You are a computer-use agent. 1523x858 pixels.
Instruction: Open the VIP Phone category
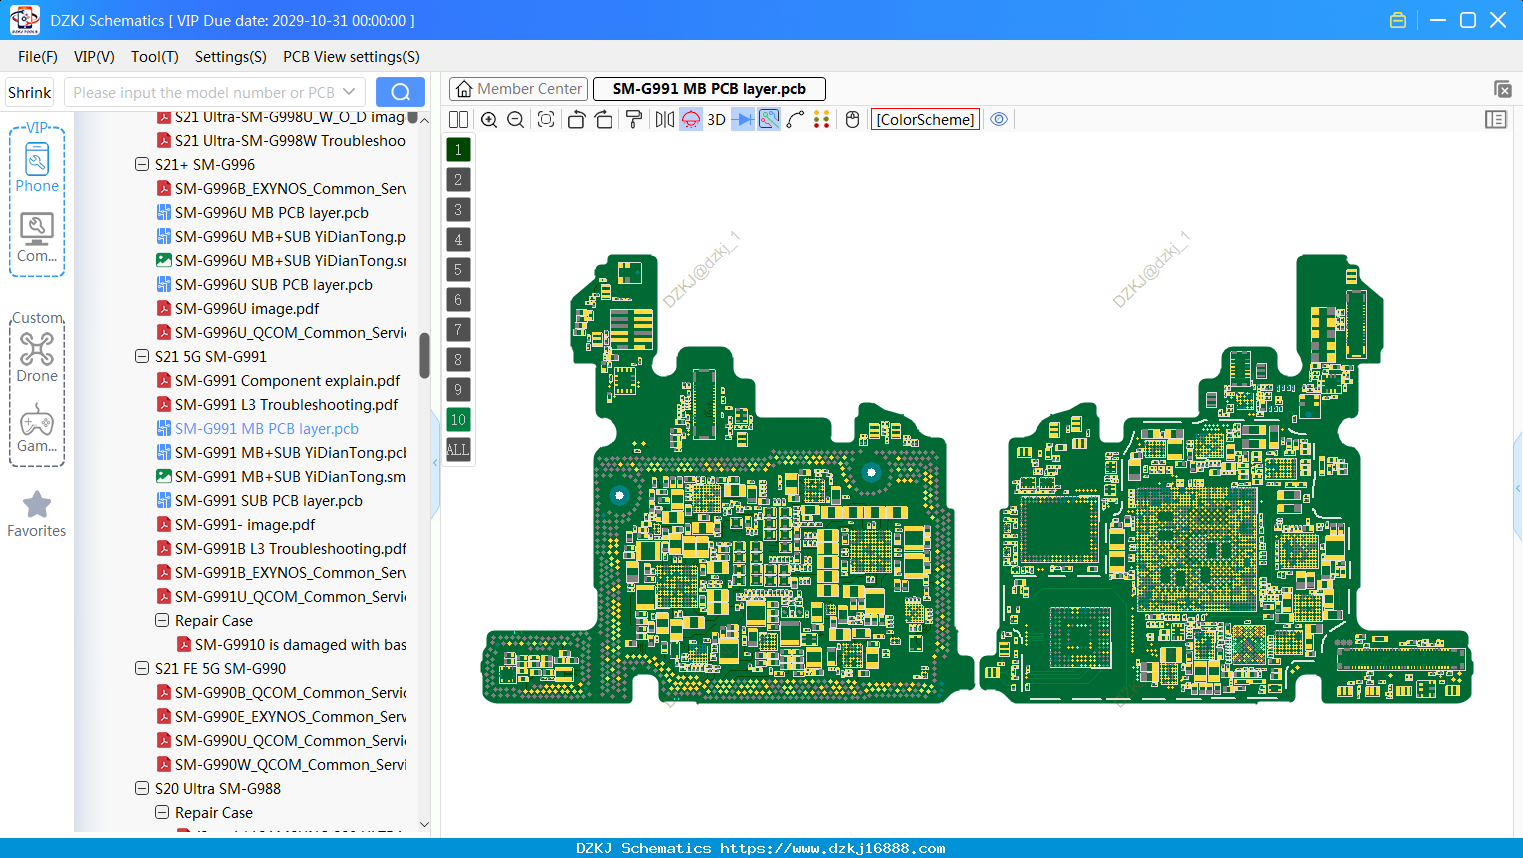[x=37, y=167]
